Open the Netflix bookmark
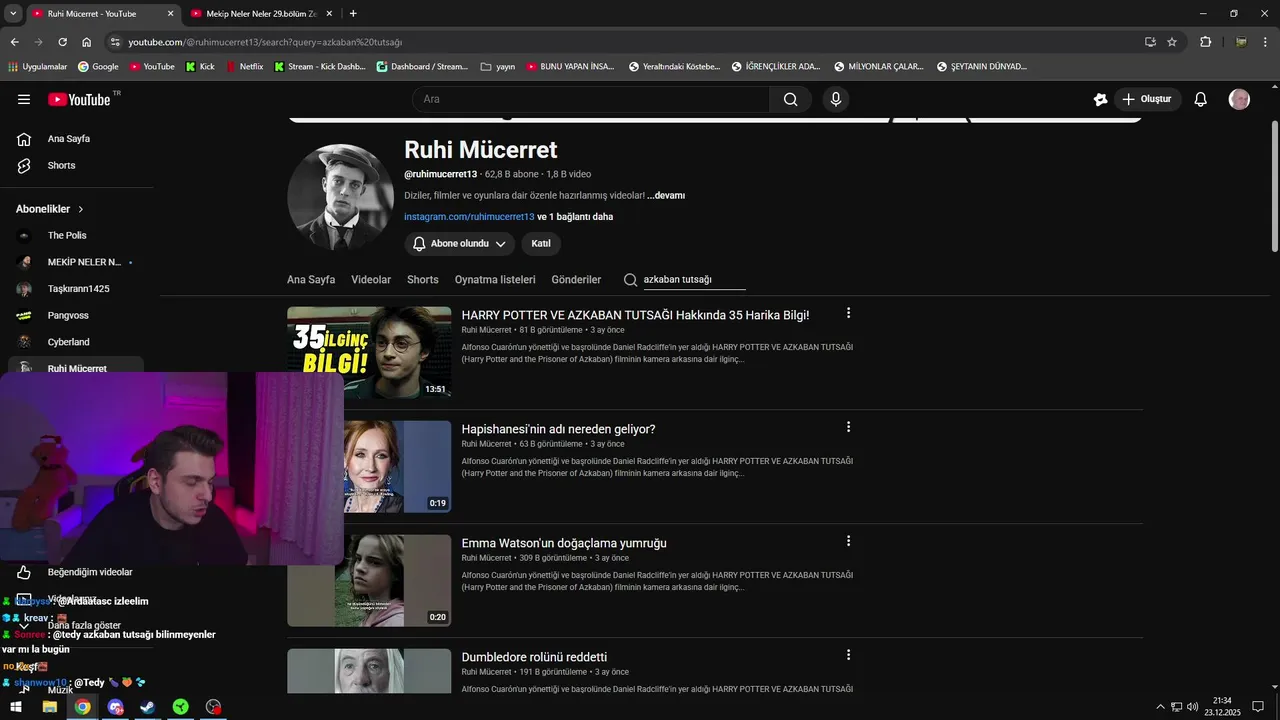The width and height of the screenshot is (1280, 720). [x=245, y=67]
